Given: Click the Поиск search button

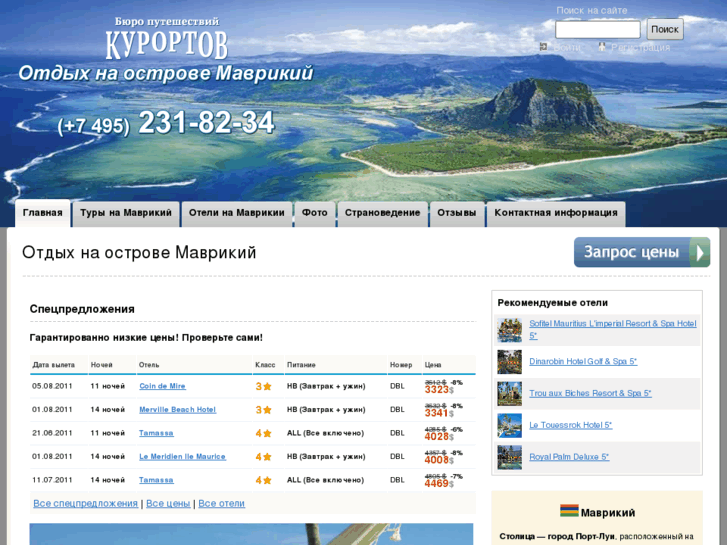Looking at the screenshot, I should 665,29.
